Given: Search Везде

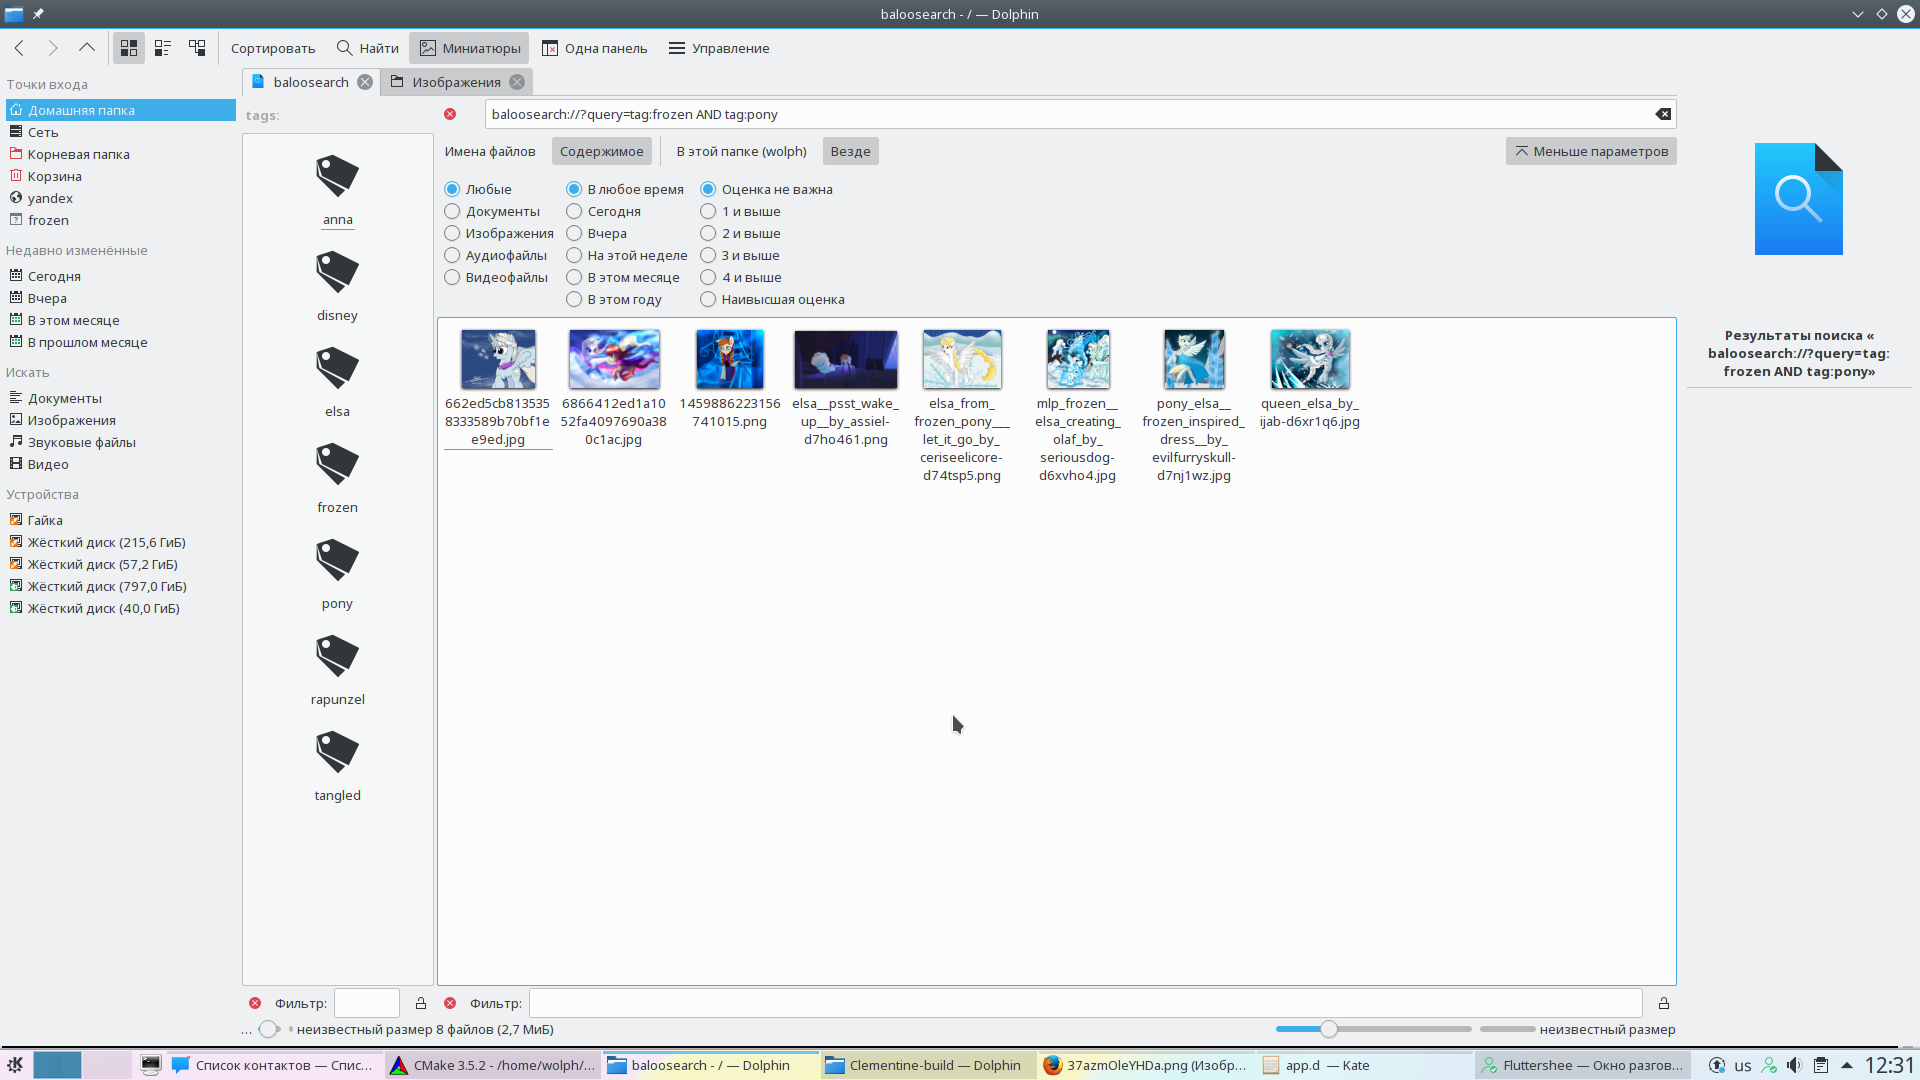Looking at the screenshot, I should pos(851,151).
